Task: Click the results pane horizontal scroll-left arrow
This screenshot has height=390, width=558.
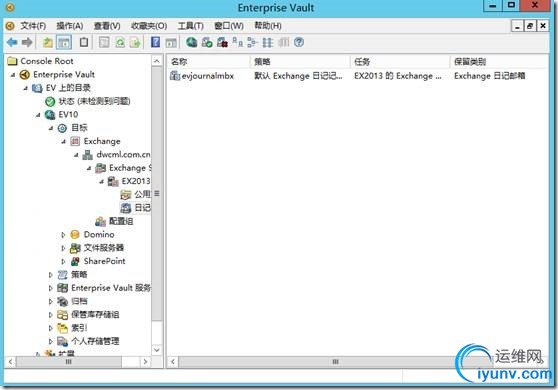Action: point(173,362)
